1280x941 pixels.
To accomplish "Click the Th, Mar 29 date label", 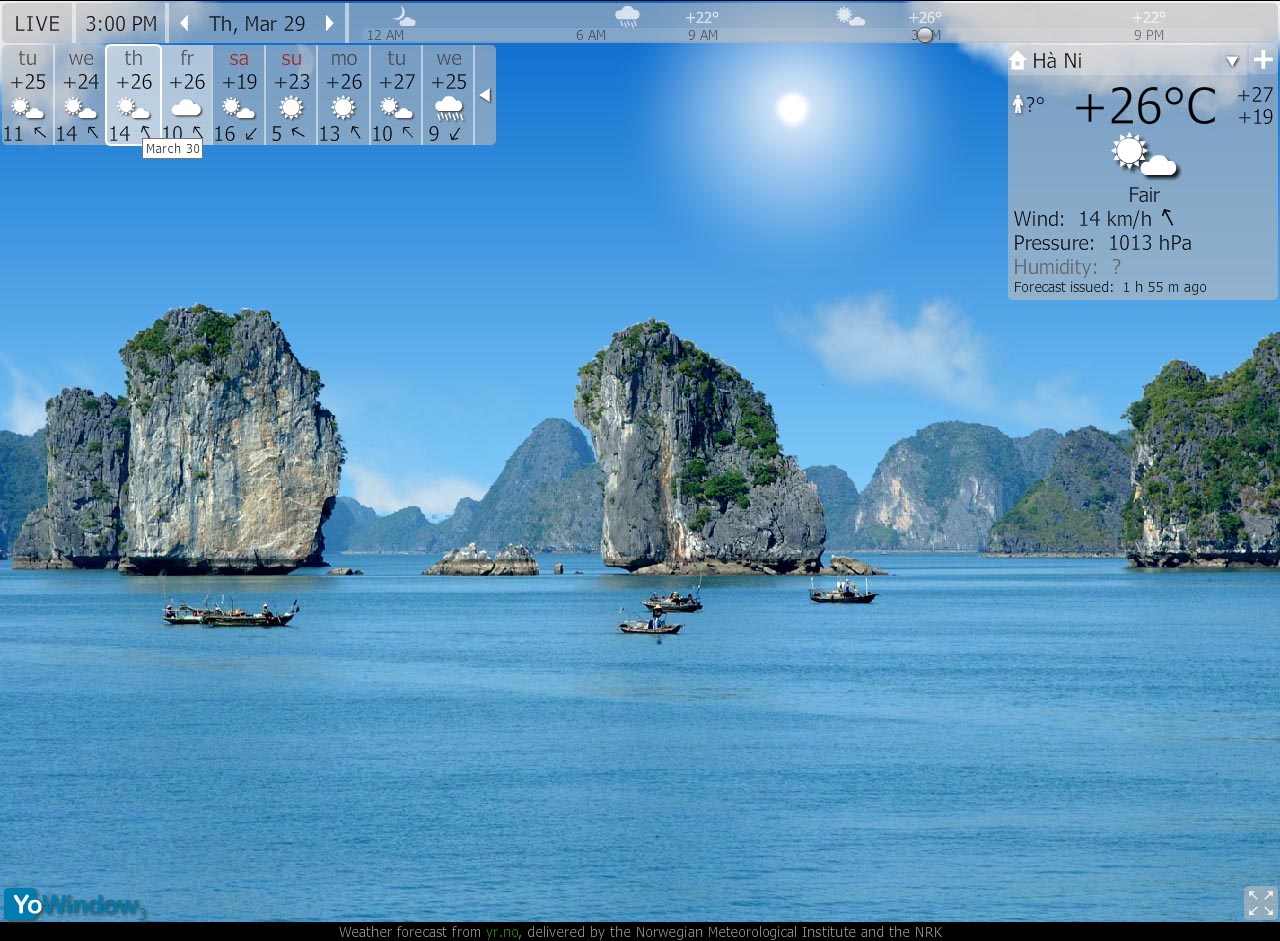I will 257,24.
